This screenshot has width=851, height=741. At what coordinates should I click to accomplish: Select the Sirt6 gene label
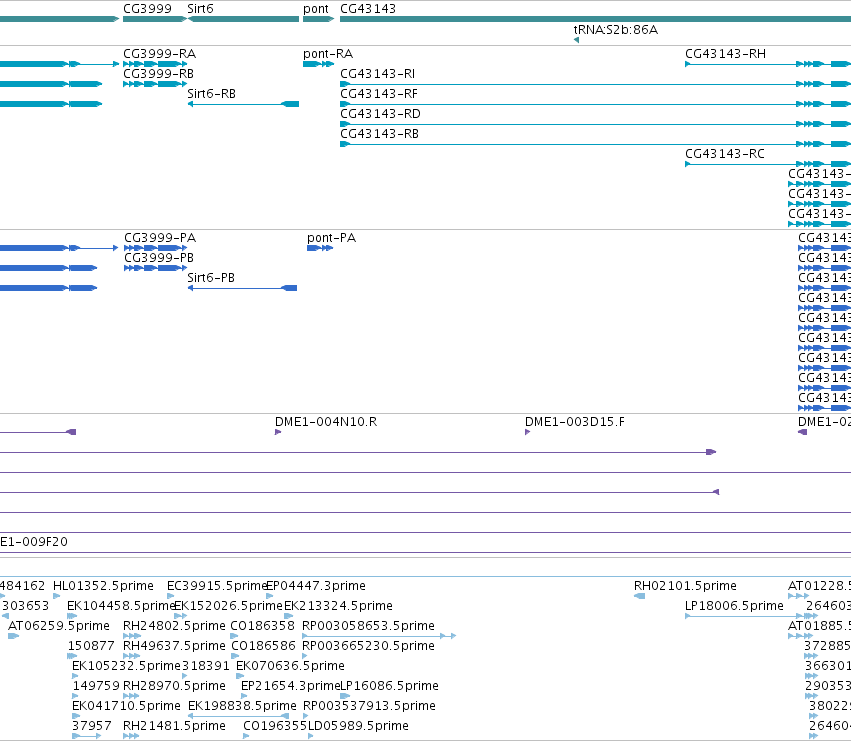[x=200, y=9]
